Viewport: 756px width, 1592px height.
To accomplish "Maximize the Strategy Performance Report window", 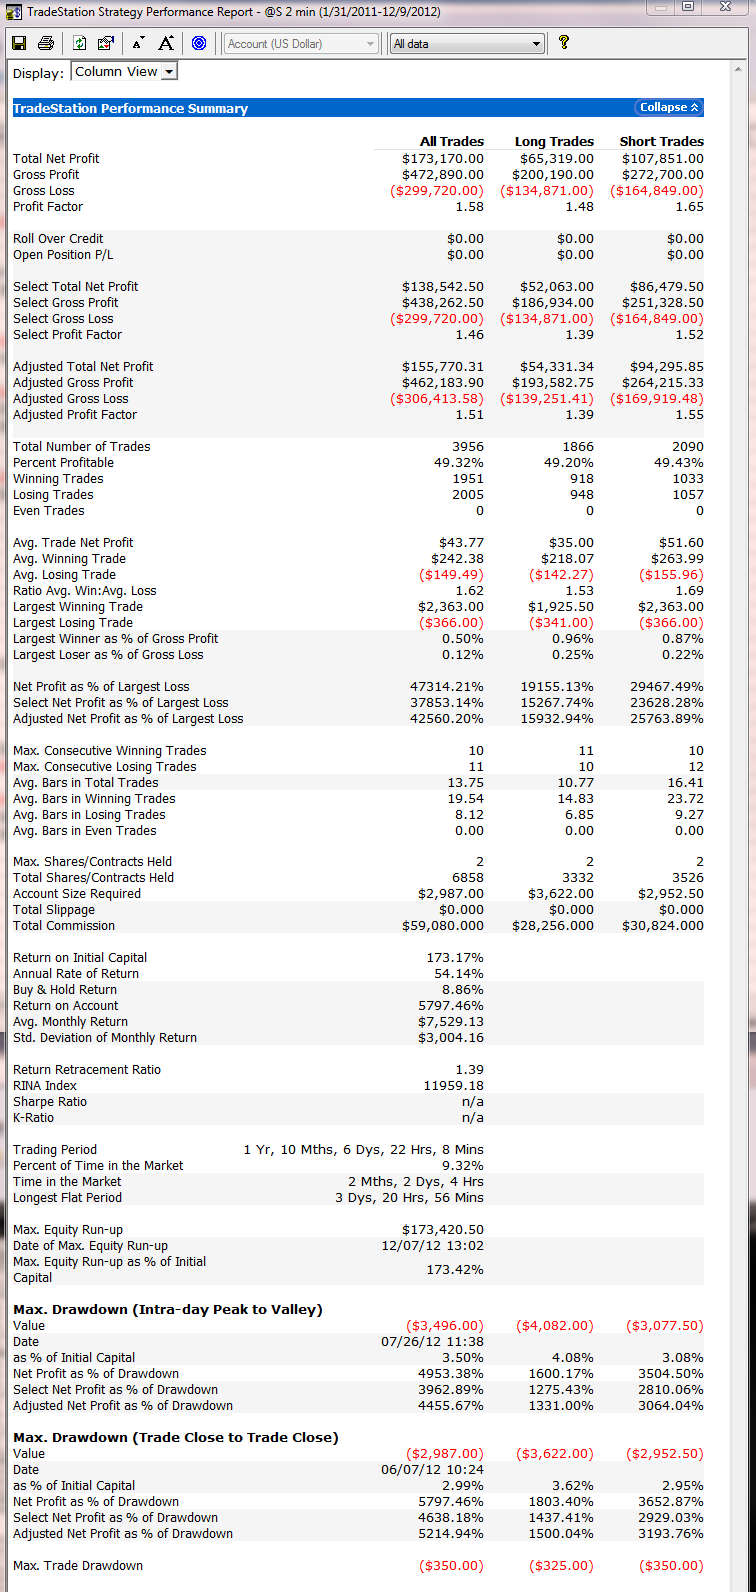I will click(688, 7).
